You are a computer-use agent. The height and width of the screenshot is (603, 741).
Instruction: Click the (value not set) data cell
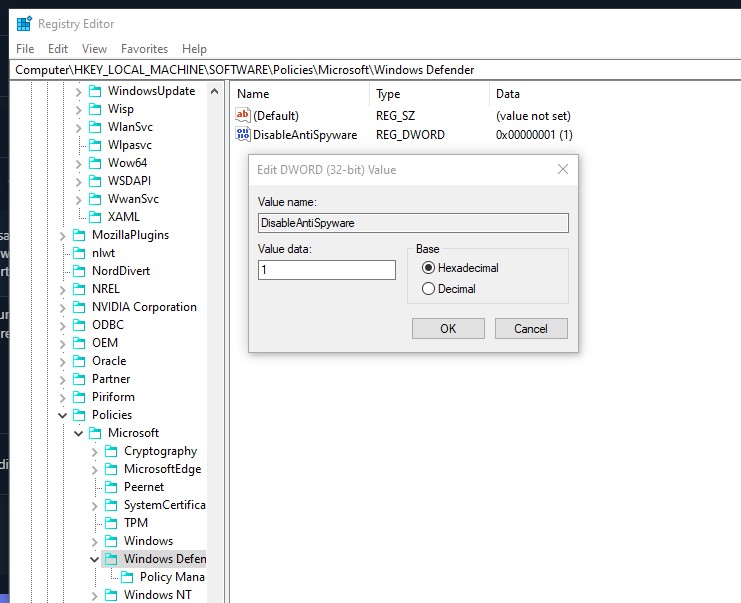point(533,116)
